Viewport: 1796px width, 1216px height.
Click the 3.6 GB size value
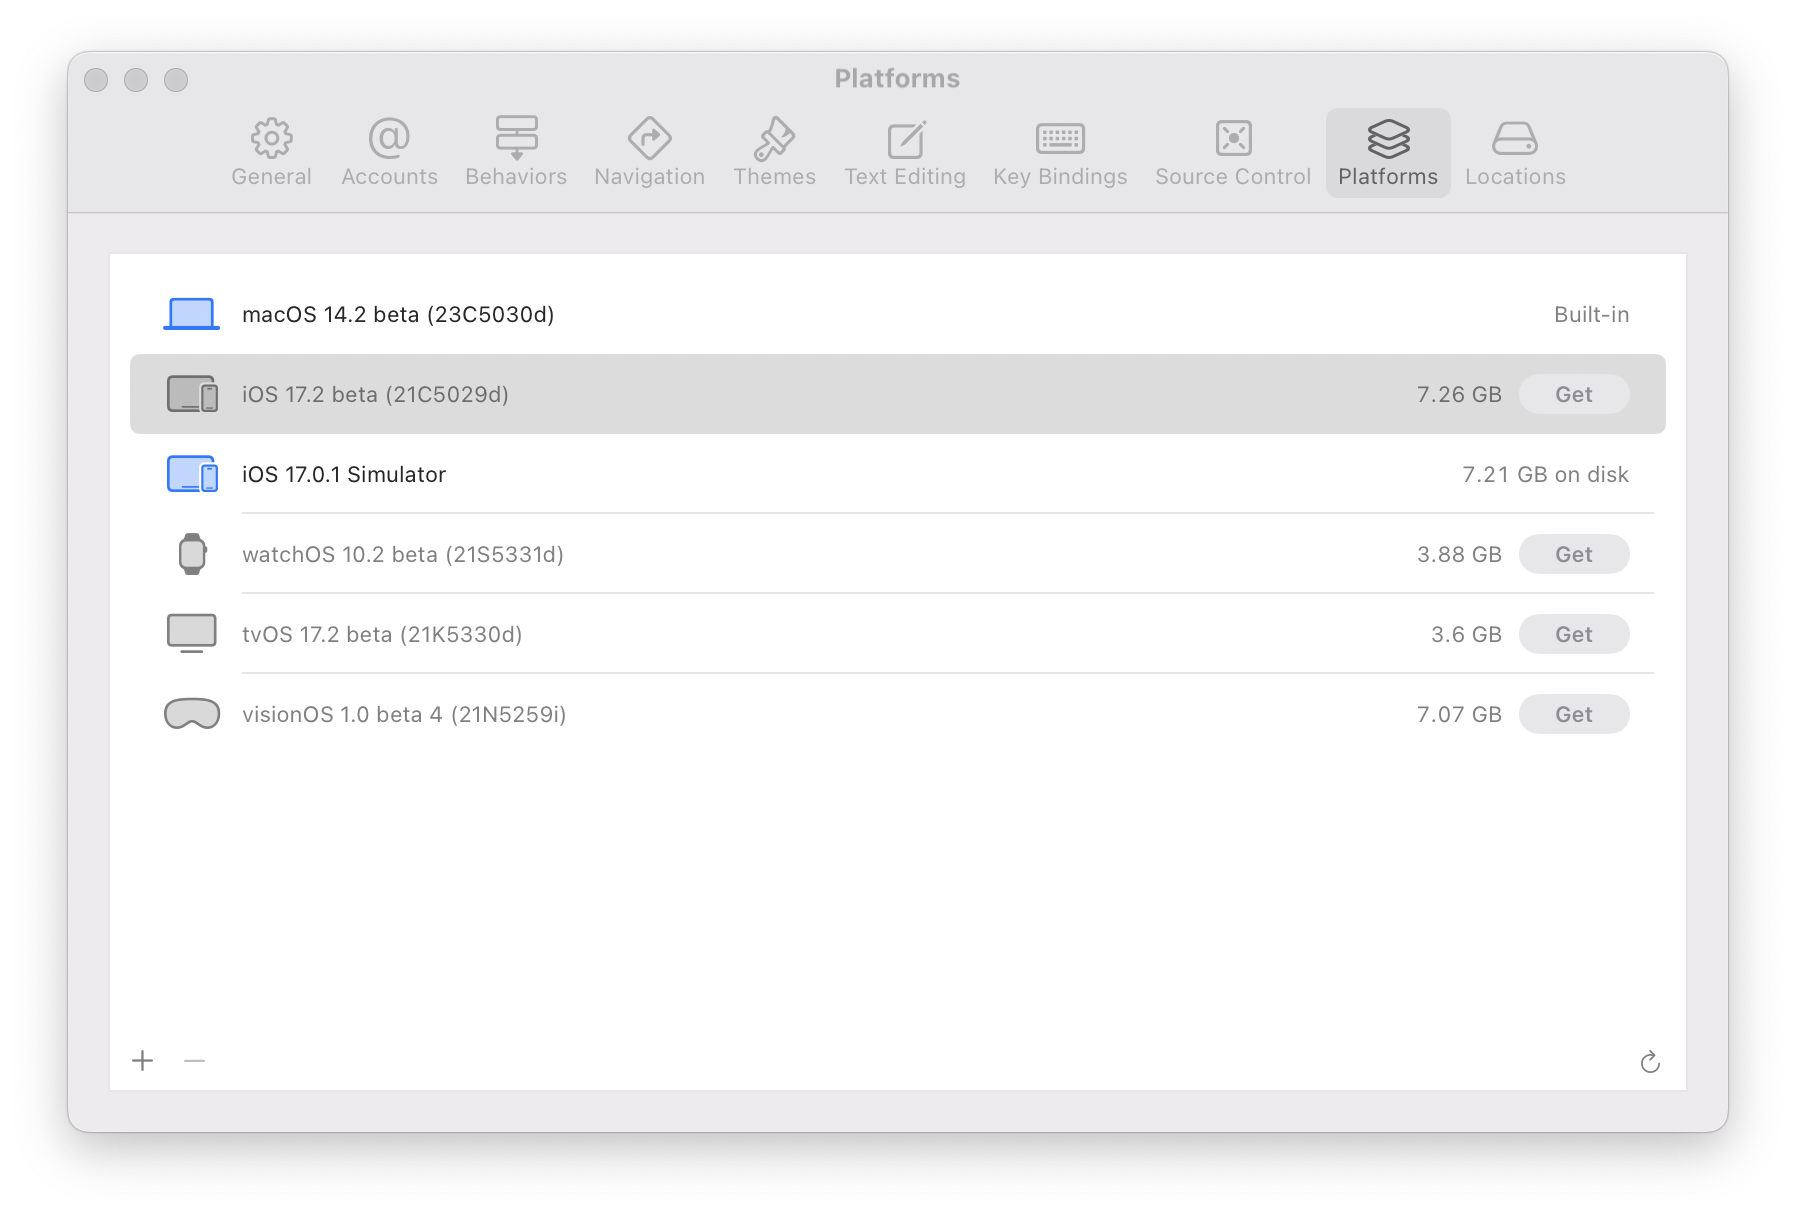pyautogui.click(x=1466, y=634)
